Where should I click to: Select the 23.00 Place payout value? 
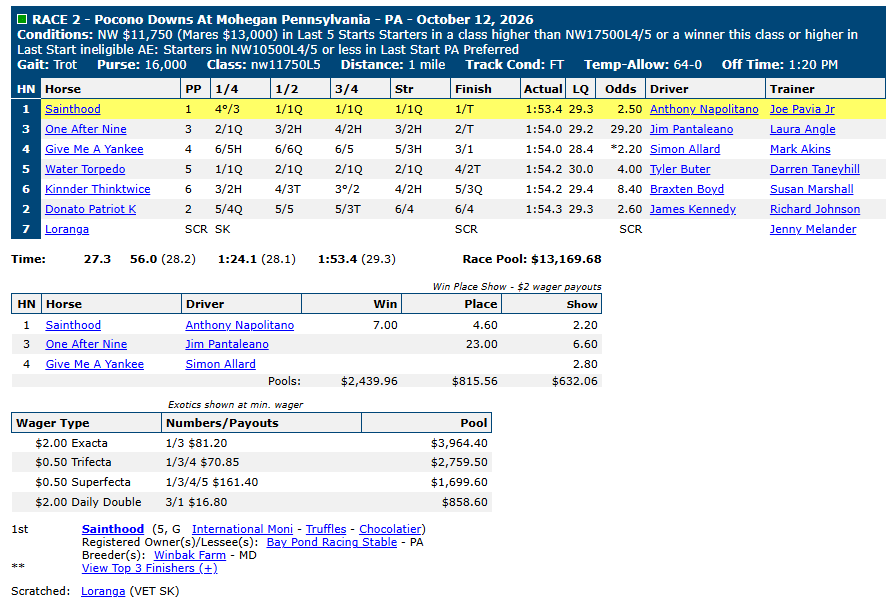coord(481,344)
